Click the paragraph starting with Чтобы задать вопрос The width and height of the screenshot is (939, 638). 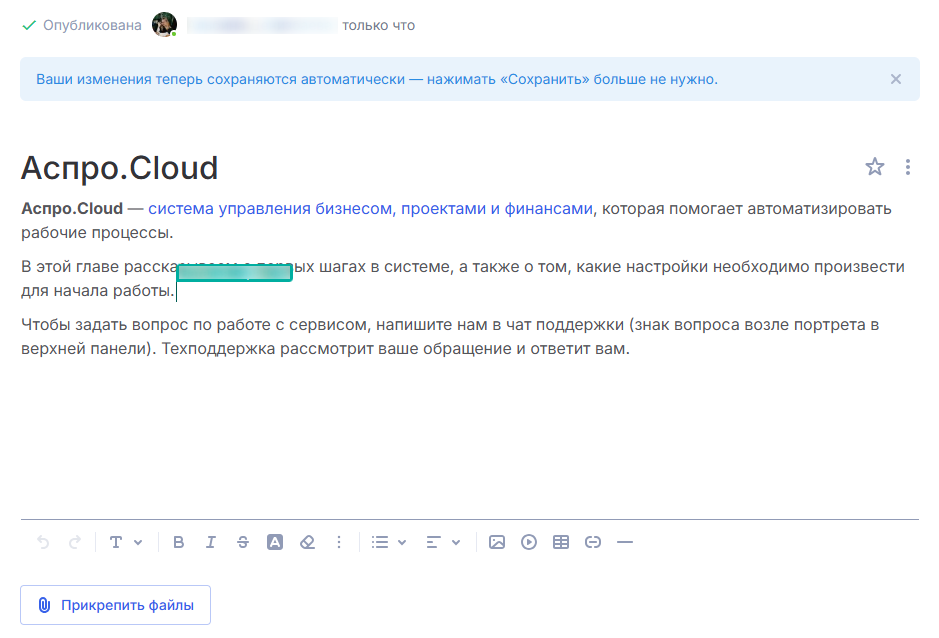(450, 337)
